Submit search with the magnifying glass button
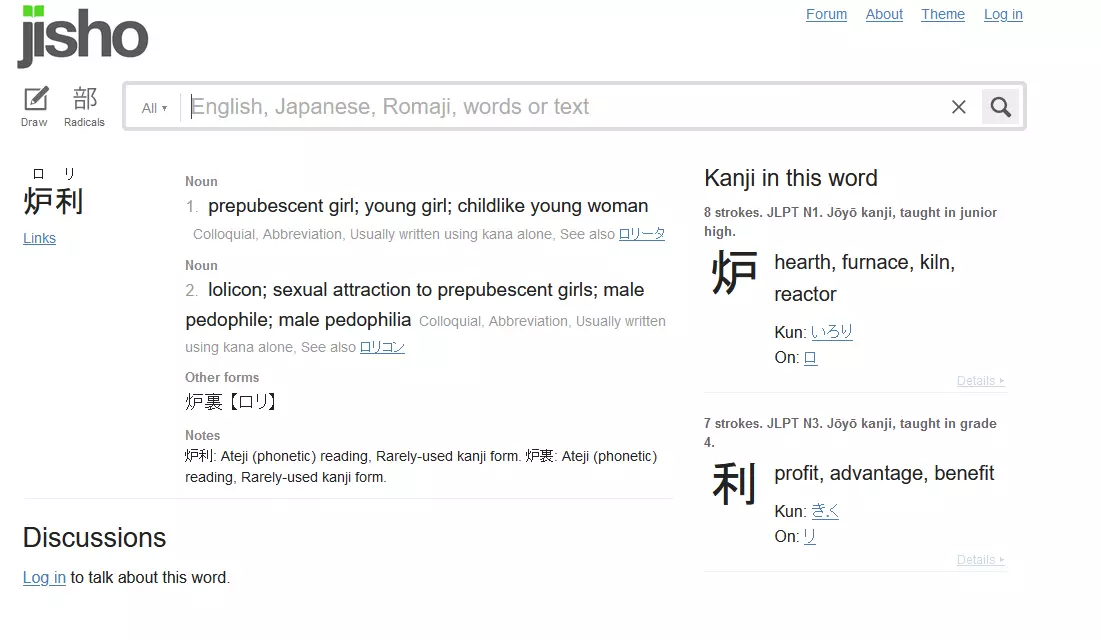 pos(1001,107)
